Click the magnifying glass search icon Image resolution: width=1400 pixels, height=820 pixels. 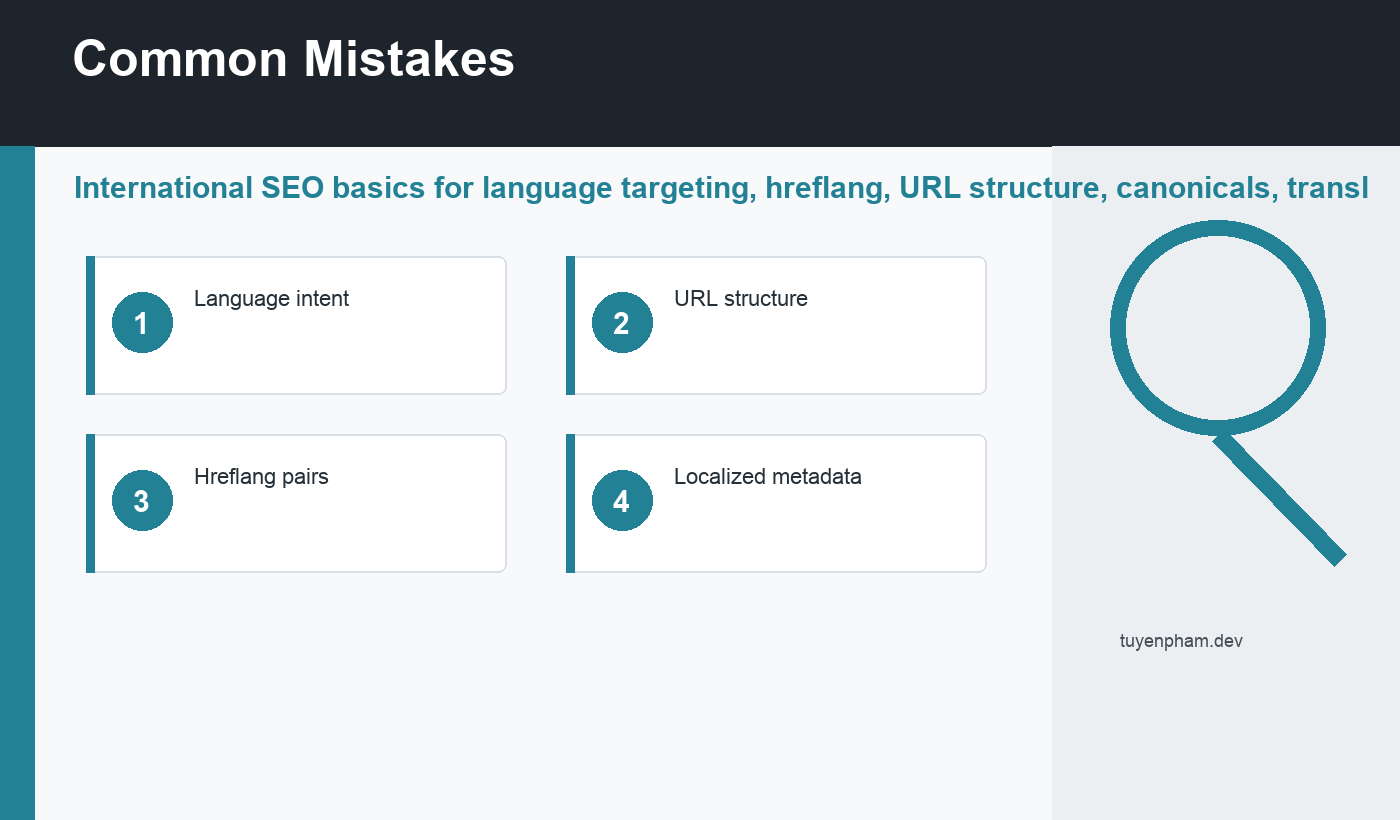[x=1228, y=393]
